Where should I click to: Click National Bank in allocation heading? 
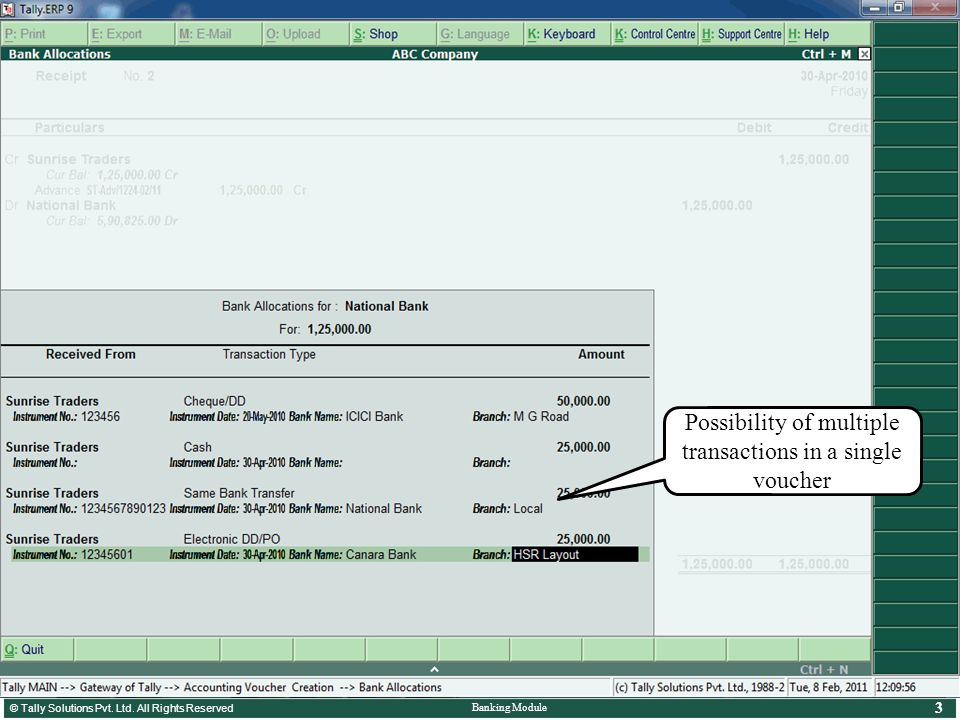(386, 306)
